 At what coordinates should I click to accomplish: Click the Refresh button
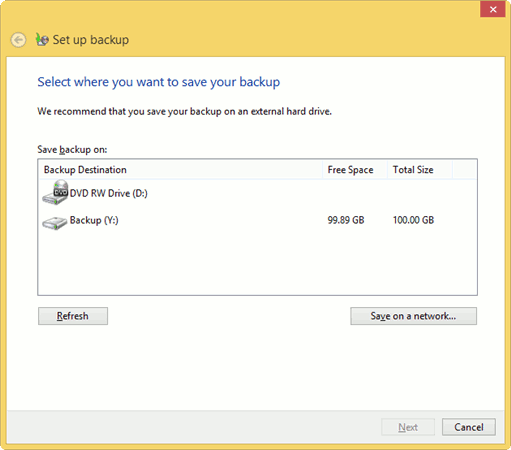coord(73,316)
